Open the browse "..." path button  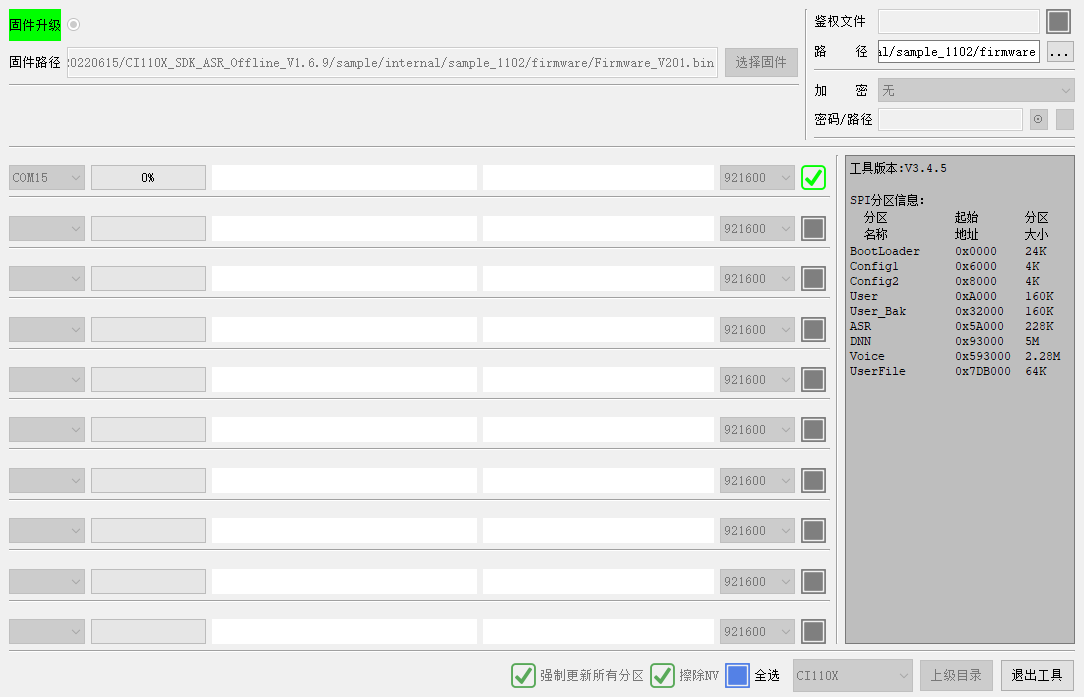point(1059,52)
